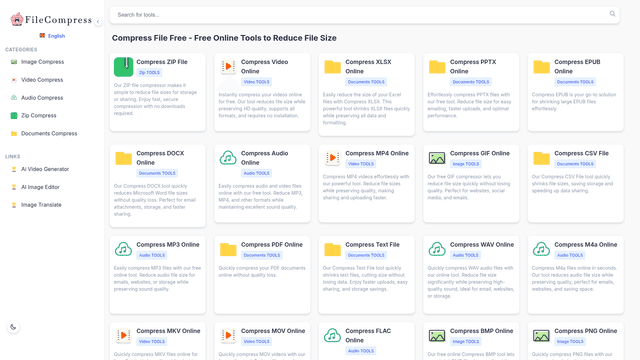
Task: Collapse the sidebar with the chevron
Action: click(x=98, y=21)
